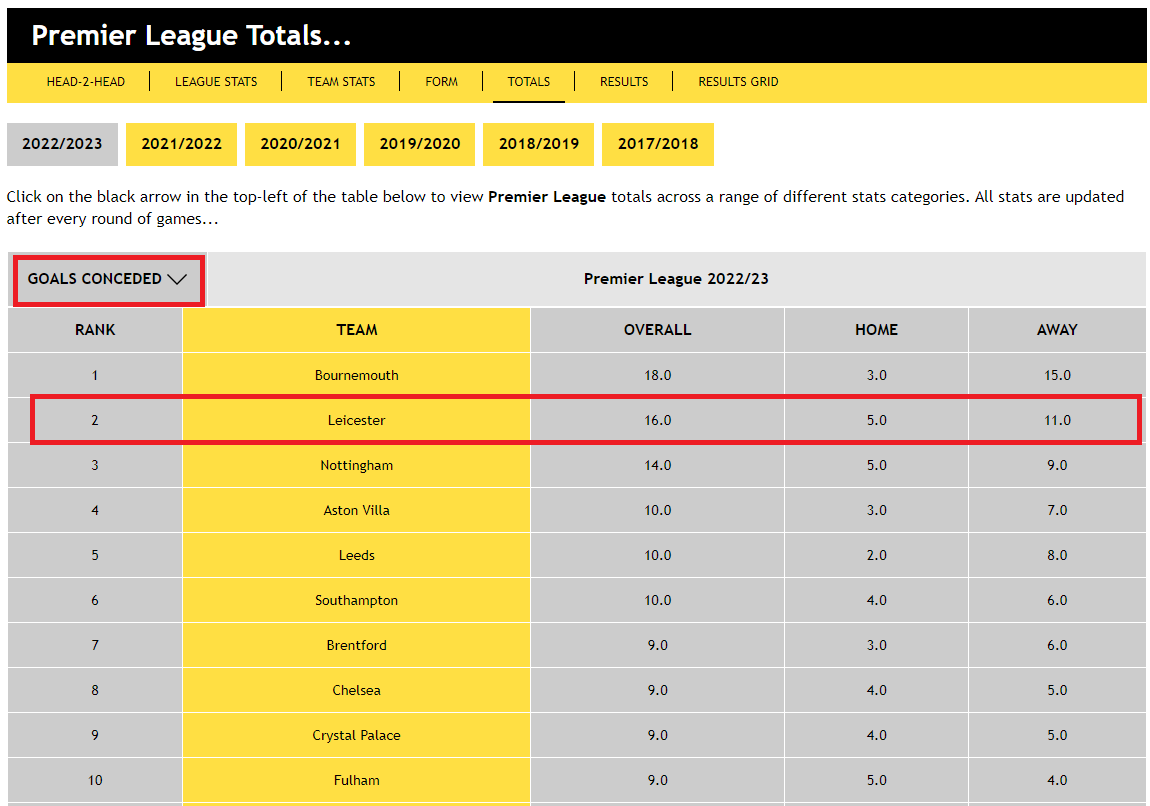The image size is (1150, 806).
Task: Open the RESULTS tab
Action: 623,81
